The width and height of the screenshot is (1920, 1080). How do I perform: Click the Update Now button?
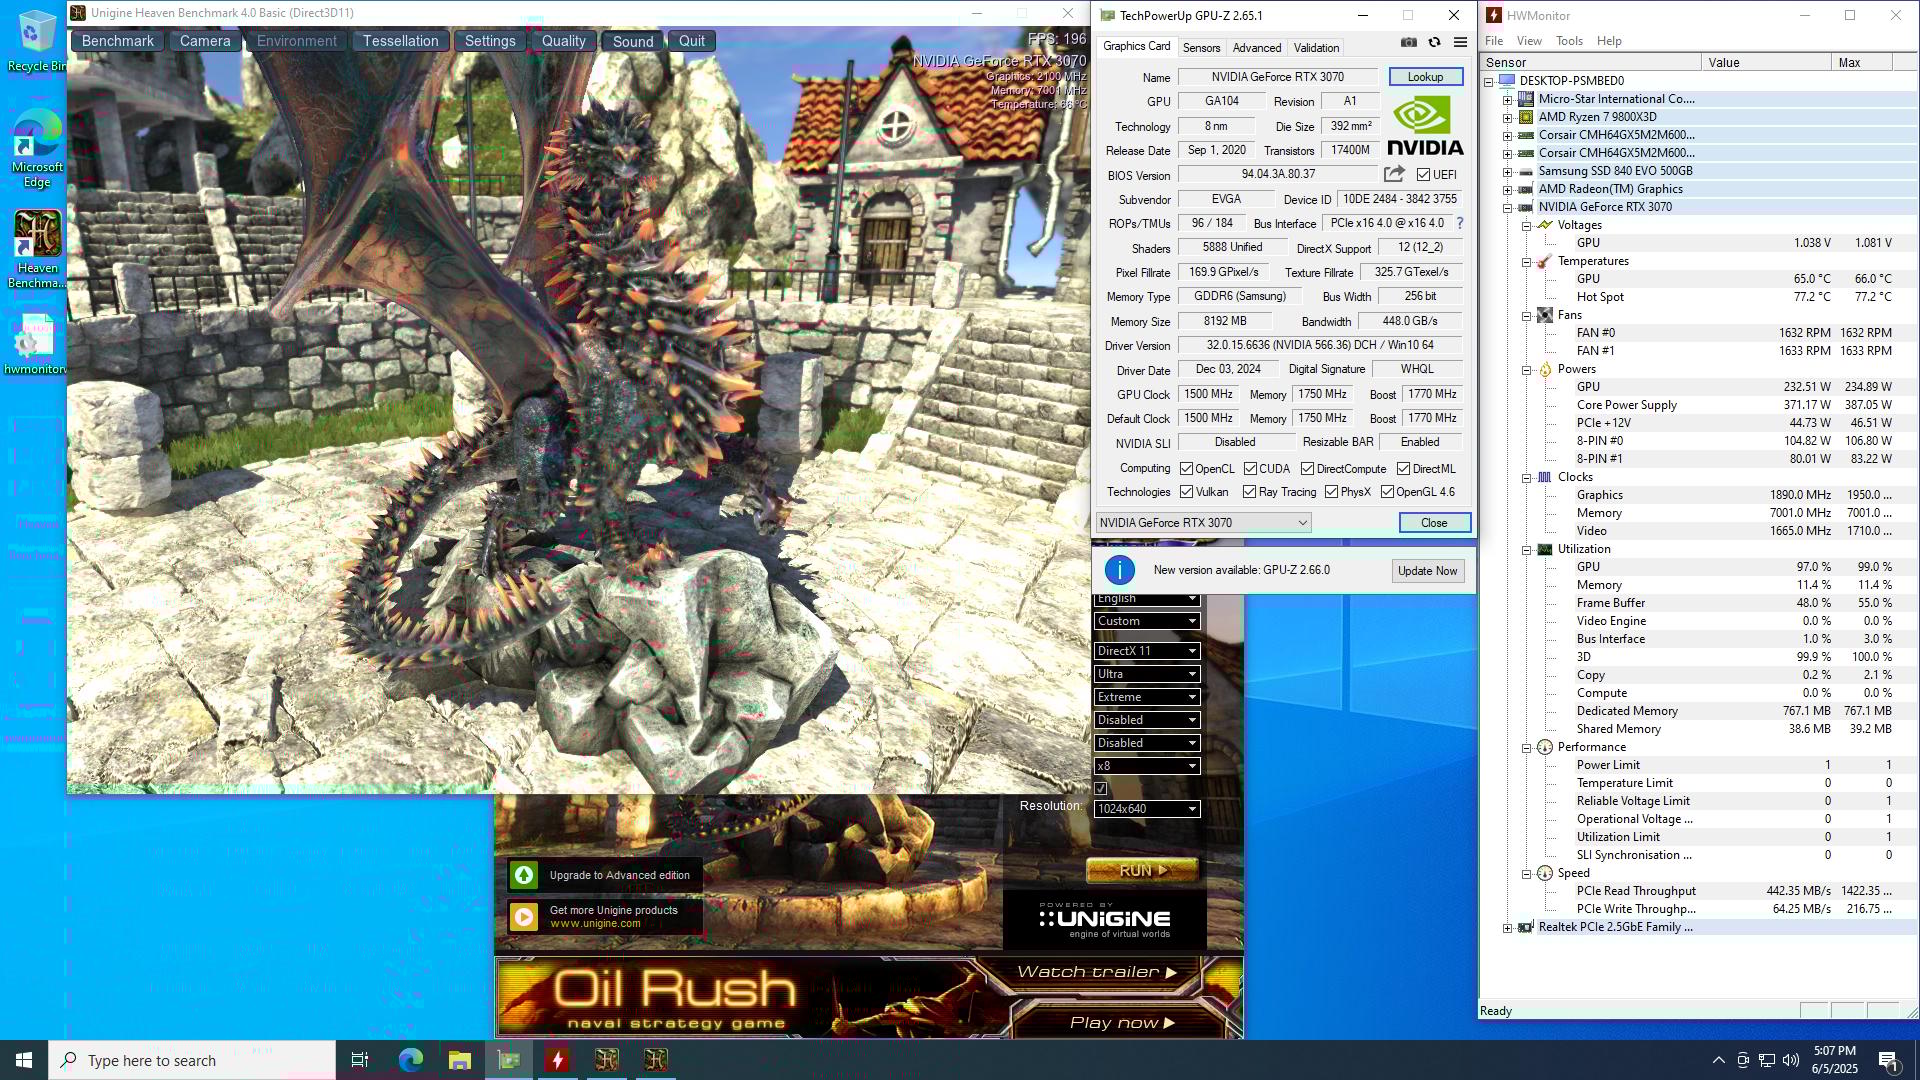[1427, 571]
